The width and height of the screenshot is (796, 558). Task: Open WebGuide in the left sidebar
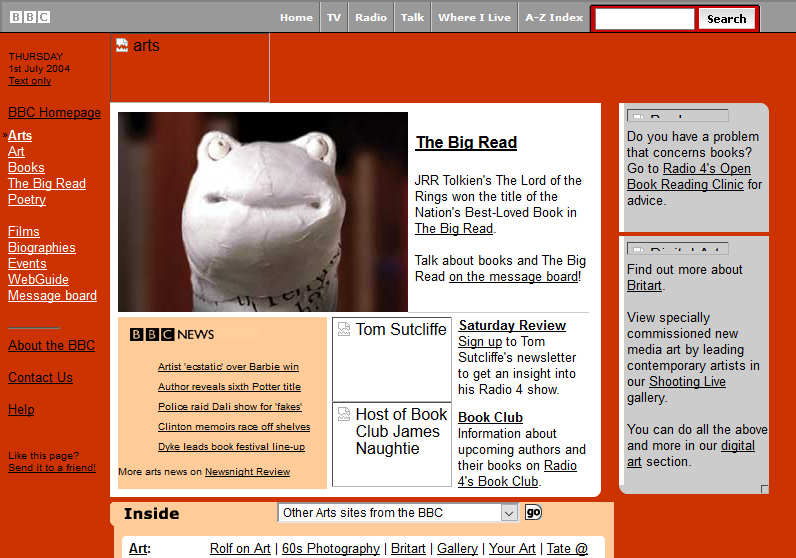click(x=39, y=280)
